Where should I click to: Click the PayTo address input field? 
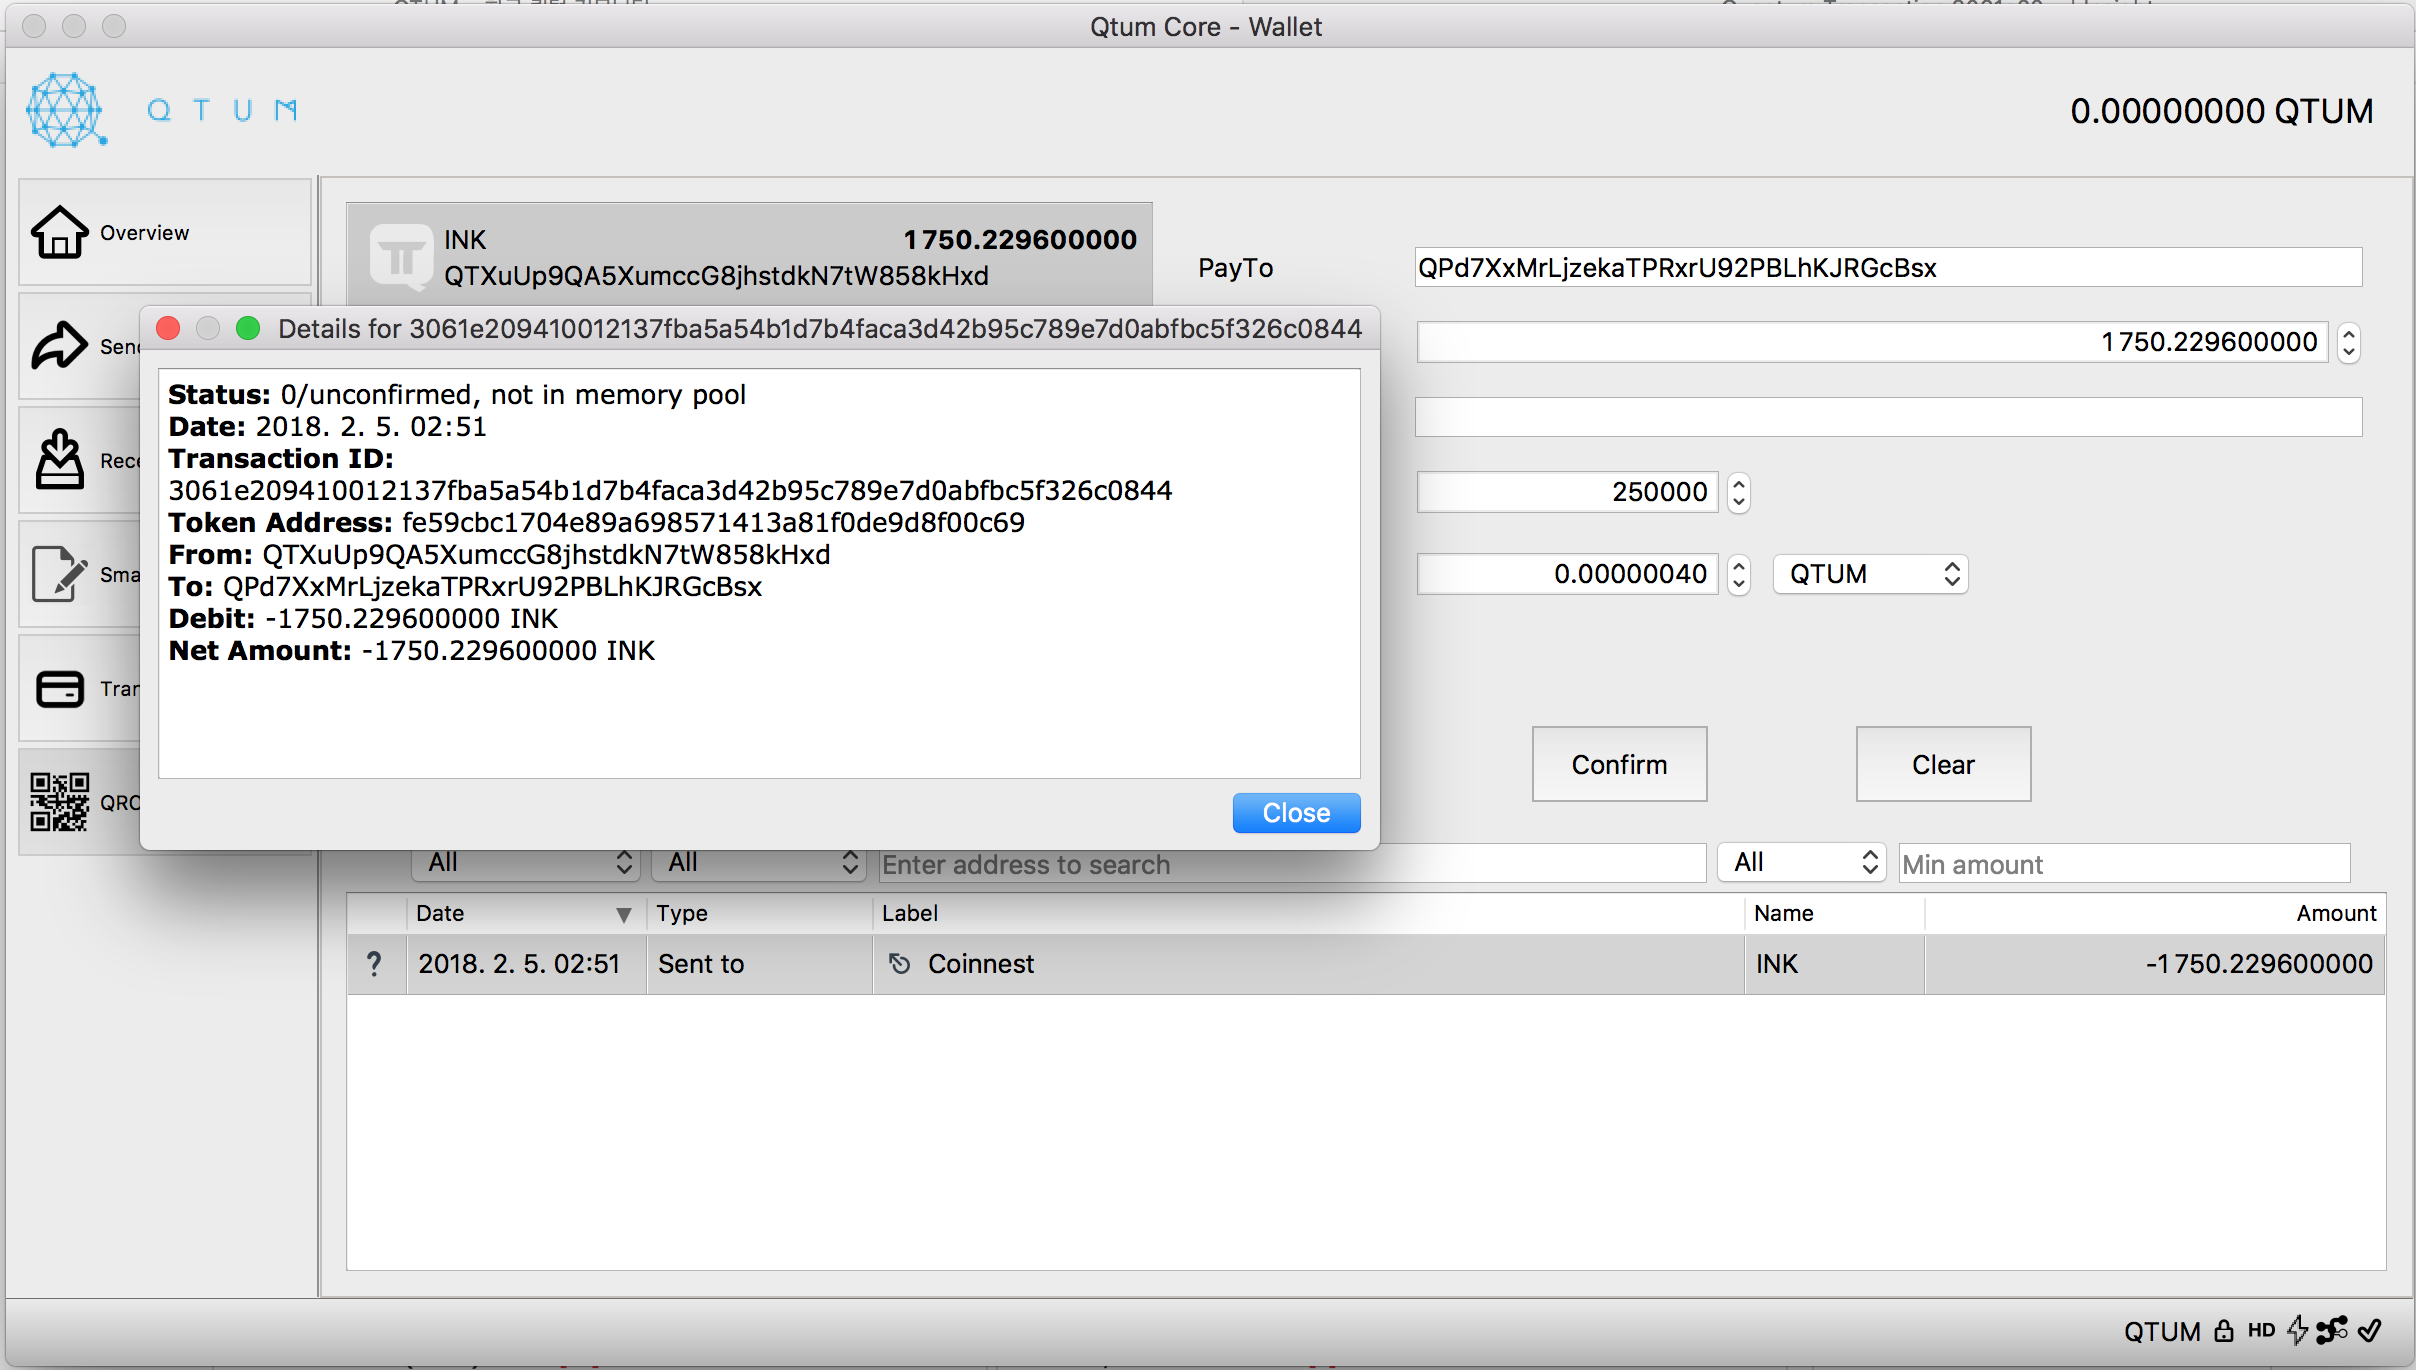(x=1888, y=268)
